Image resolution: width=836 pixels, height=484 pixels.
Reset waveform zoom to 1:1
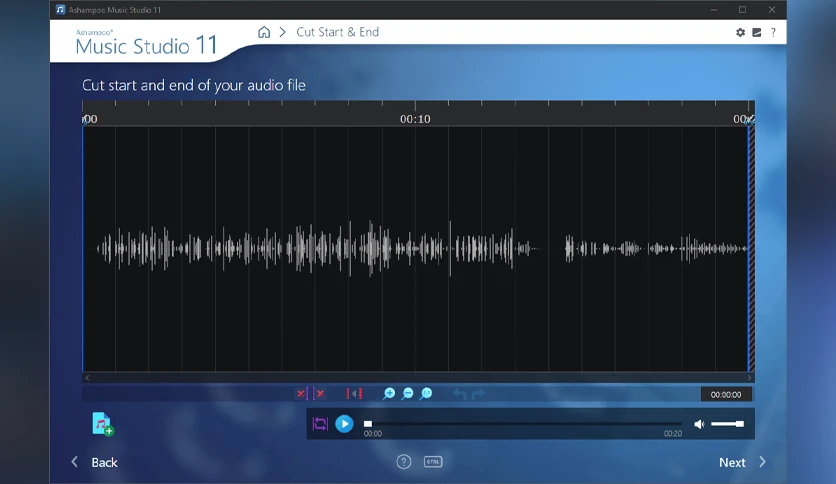pos(426,394)
